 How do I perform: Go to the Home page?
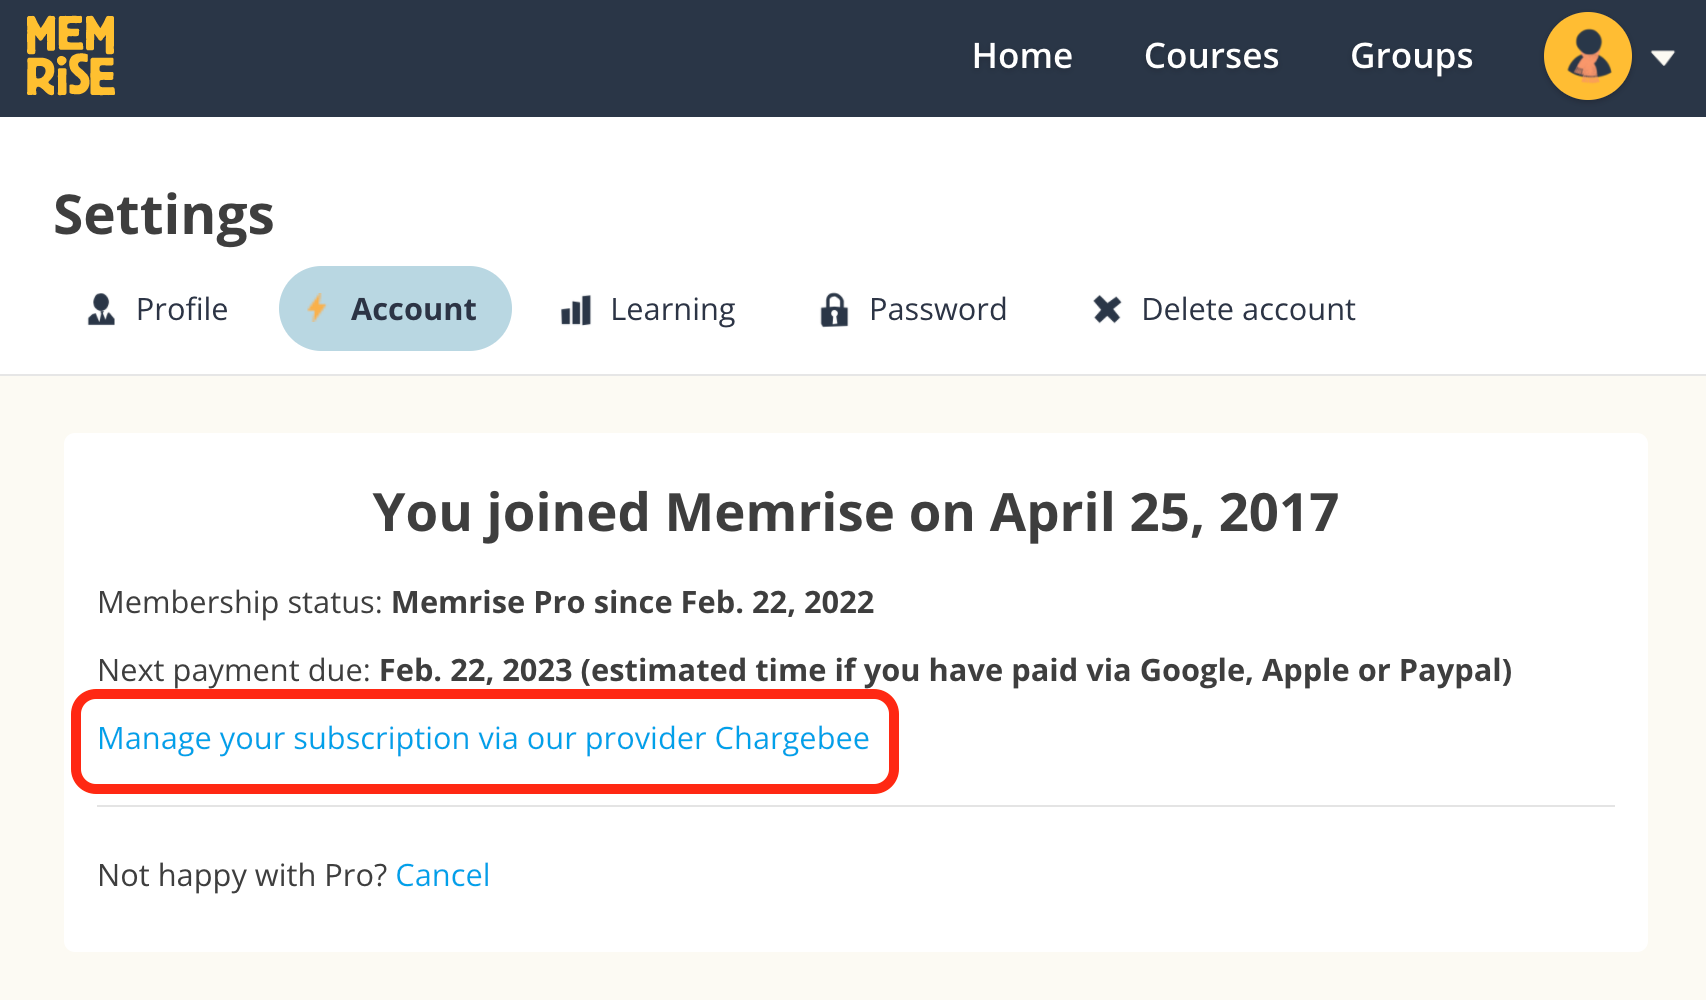pos(1022,56)
